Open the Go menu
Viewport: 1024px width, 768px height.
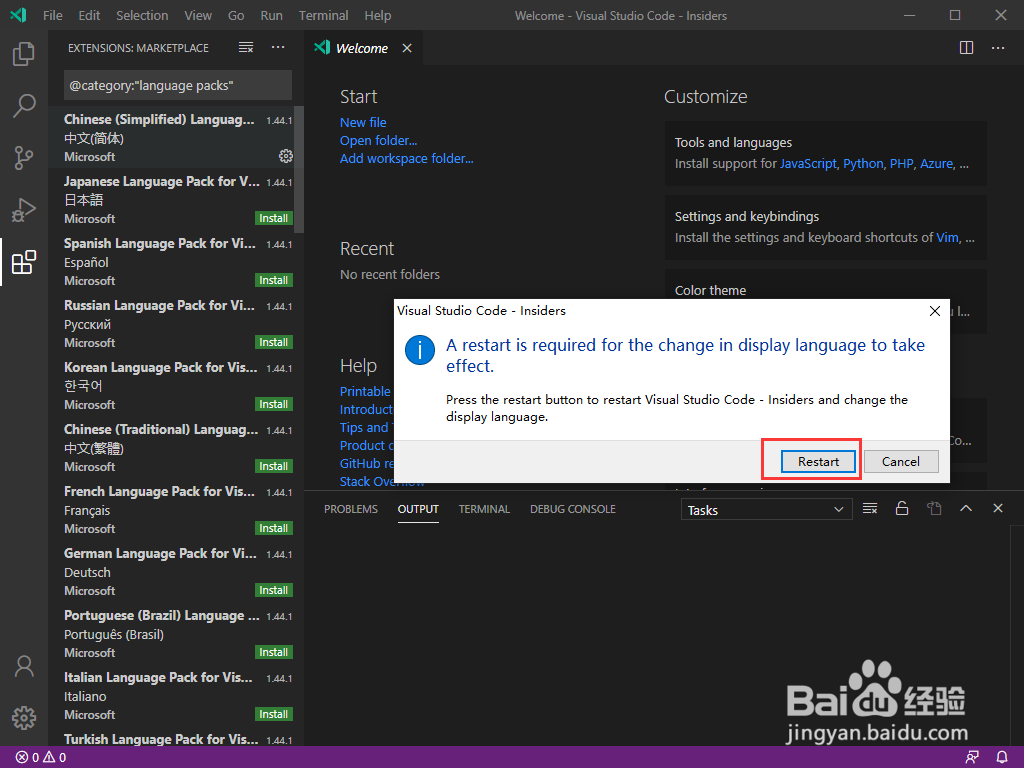pyautogui.click(x=236, y=15)
